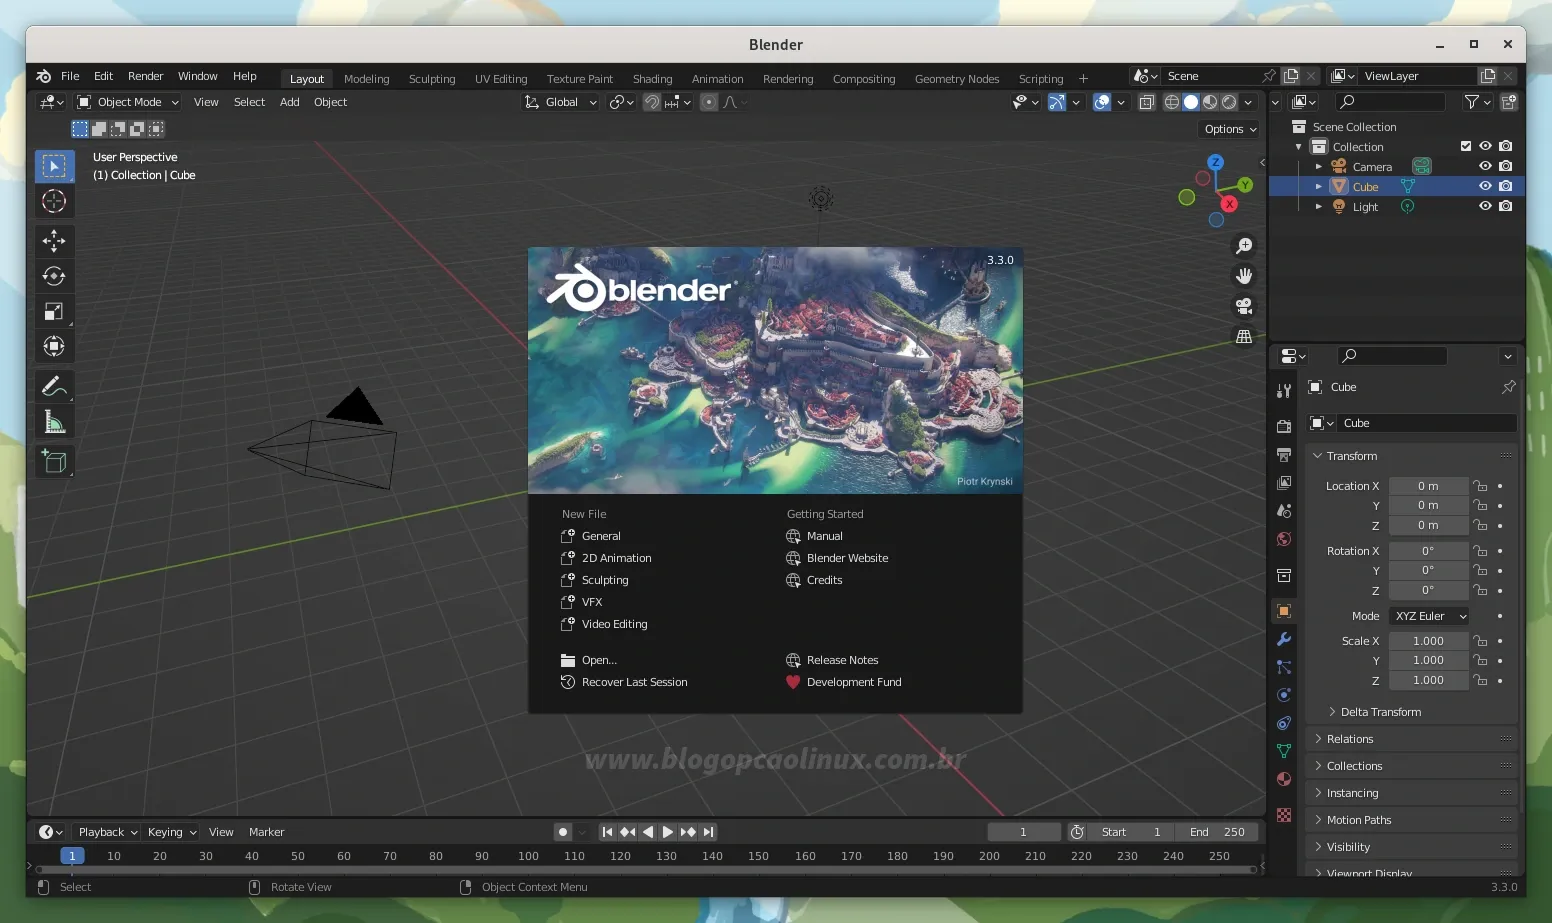Toggle lock for Location X

pyautogui.click(x=1480, y=486)
